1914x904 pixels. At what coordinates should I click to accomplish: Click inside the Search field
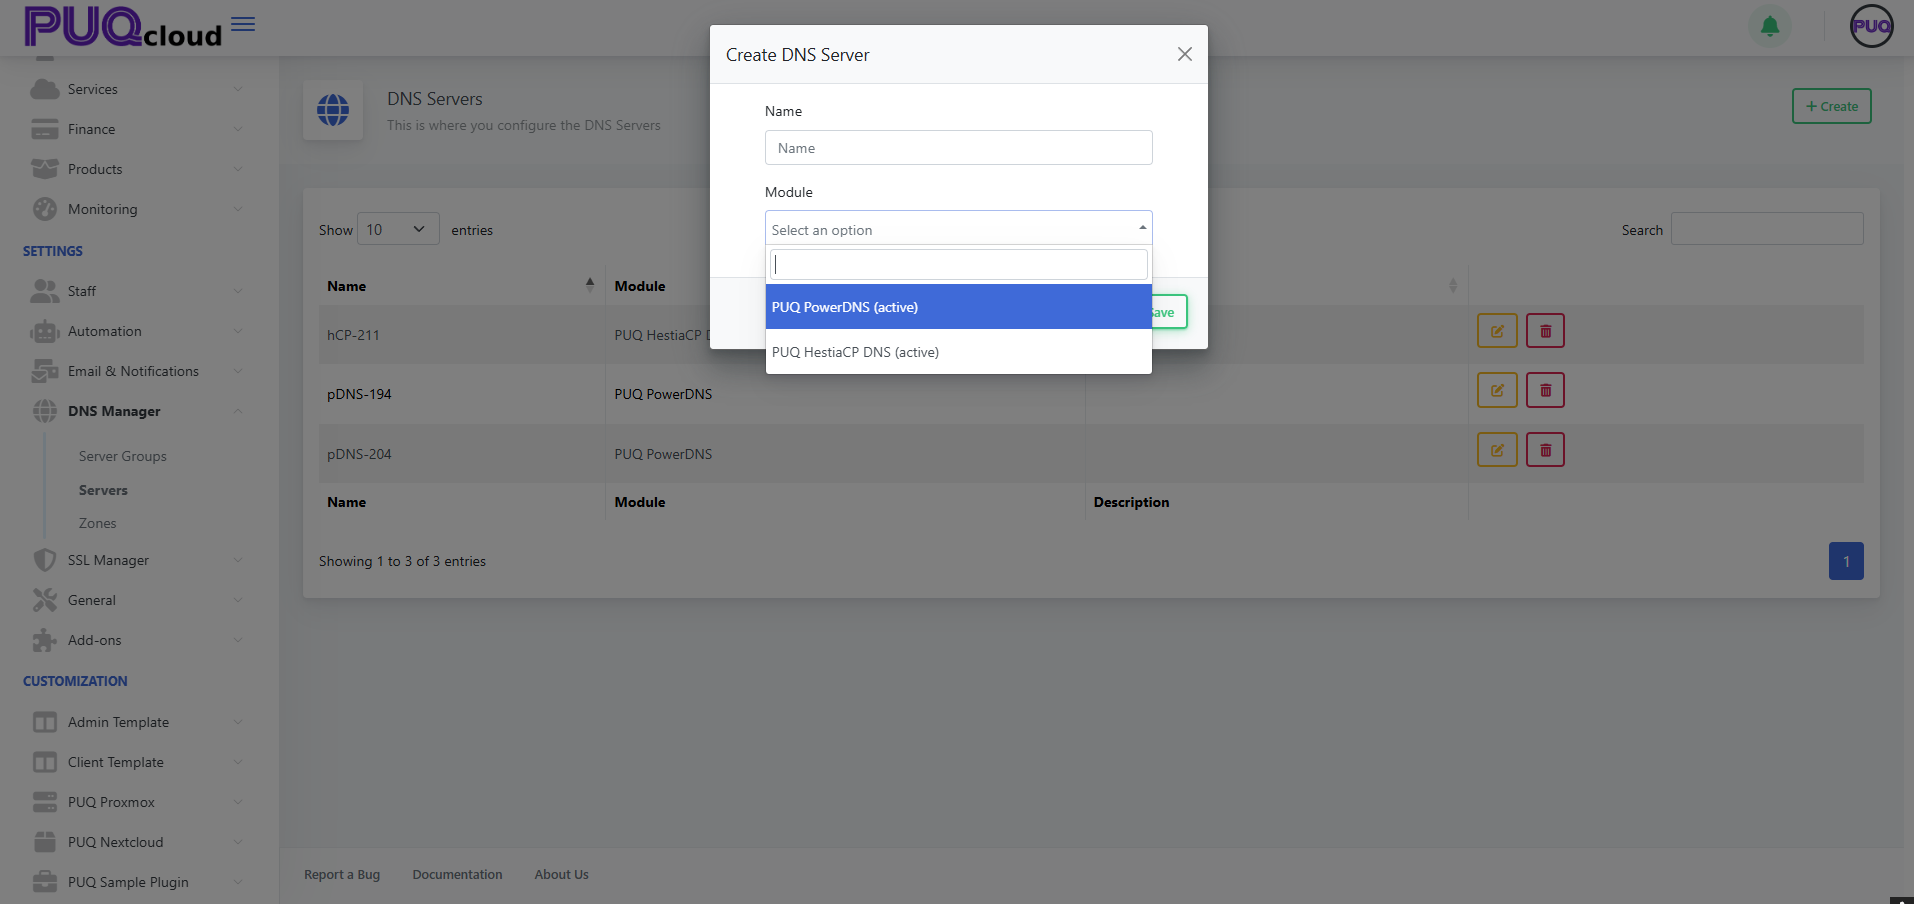click(1765, 229)
